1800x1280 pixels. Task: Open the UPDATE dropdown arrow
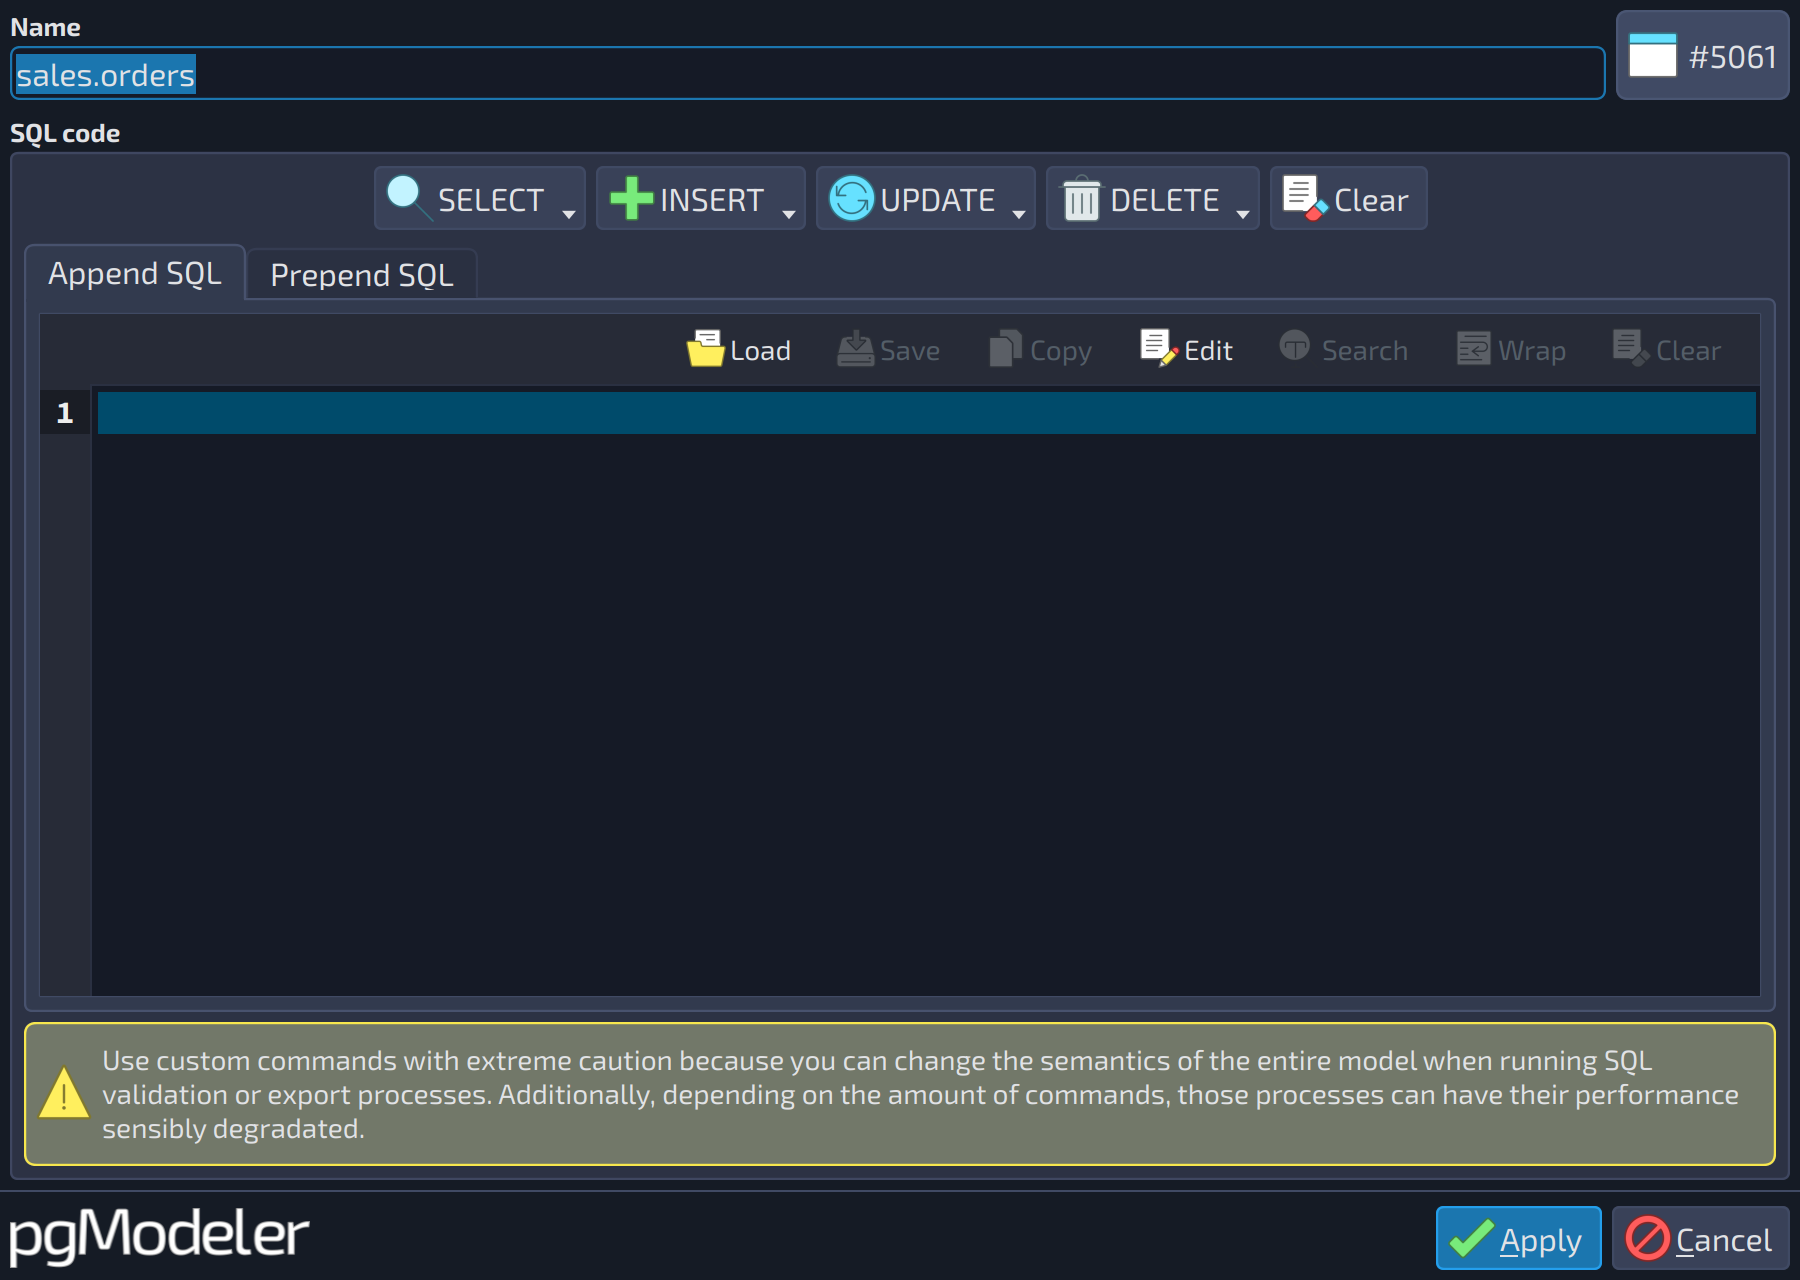pyautogui.click(x=1019, y=214)
